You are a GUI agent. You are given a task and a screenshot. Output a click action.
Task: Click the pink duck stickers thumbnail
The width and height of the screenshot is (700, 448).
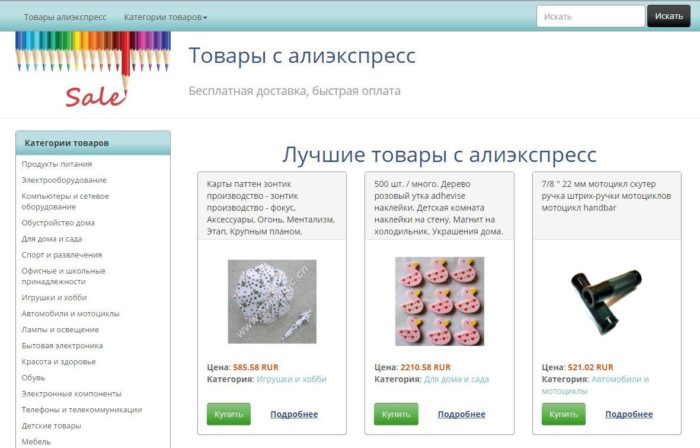(439, 301)
